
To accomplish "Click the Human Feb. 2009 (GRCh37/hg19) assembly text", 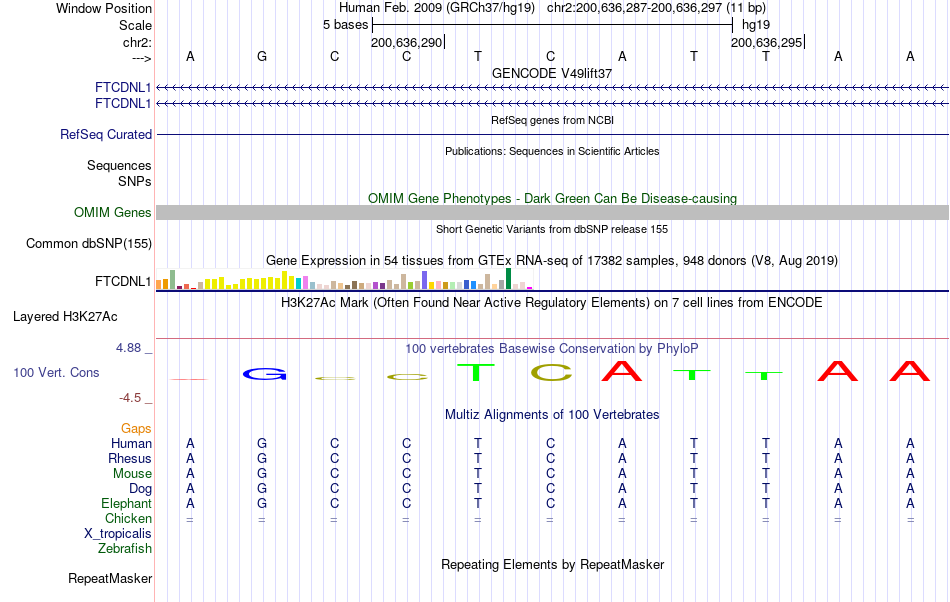I will 436,8.
